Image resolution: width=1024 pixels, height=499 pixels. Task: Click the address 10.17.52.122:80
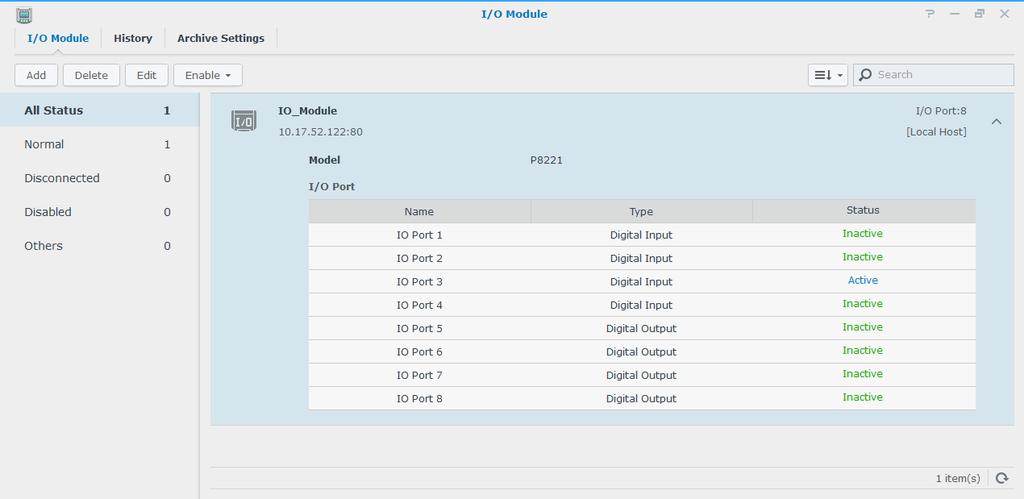tap(321, 132)
